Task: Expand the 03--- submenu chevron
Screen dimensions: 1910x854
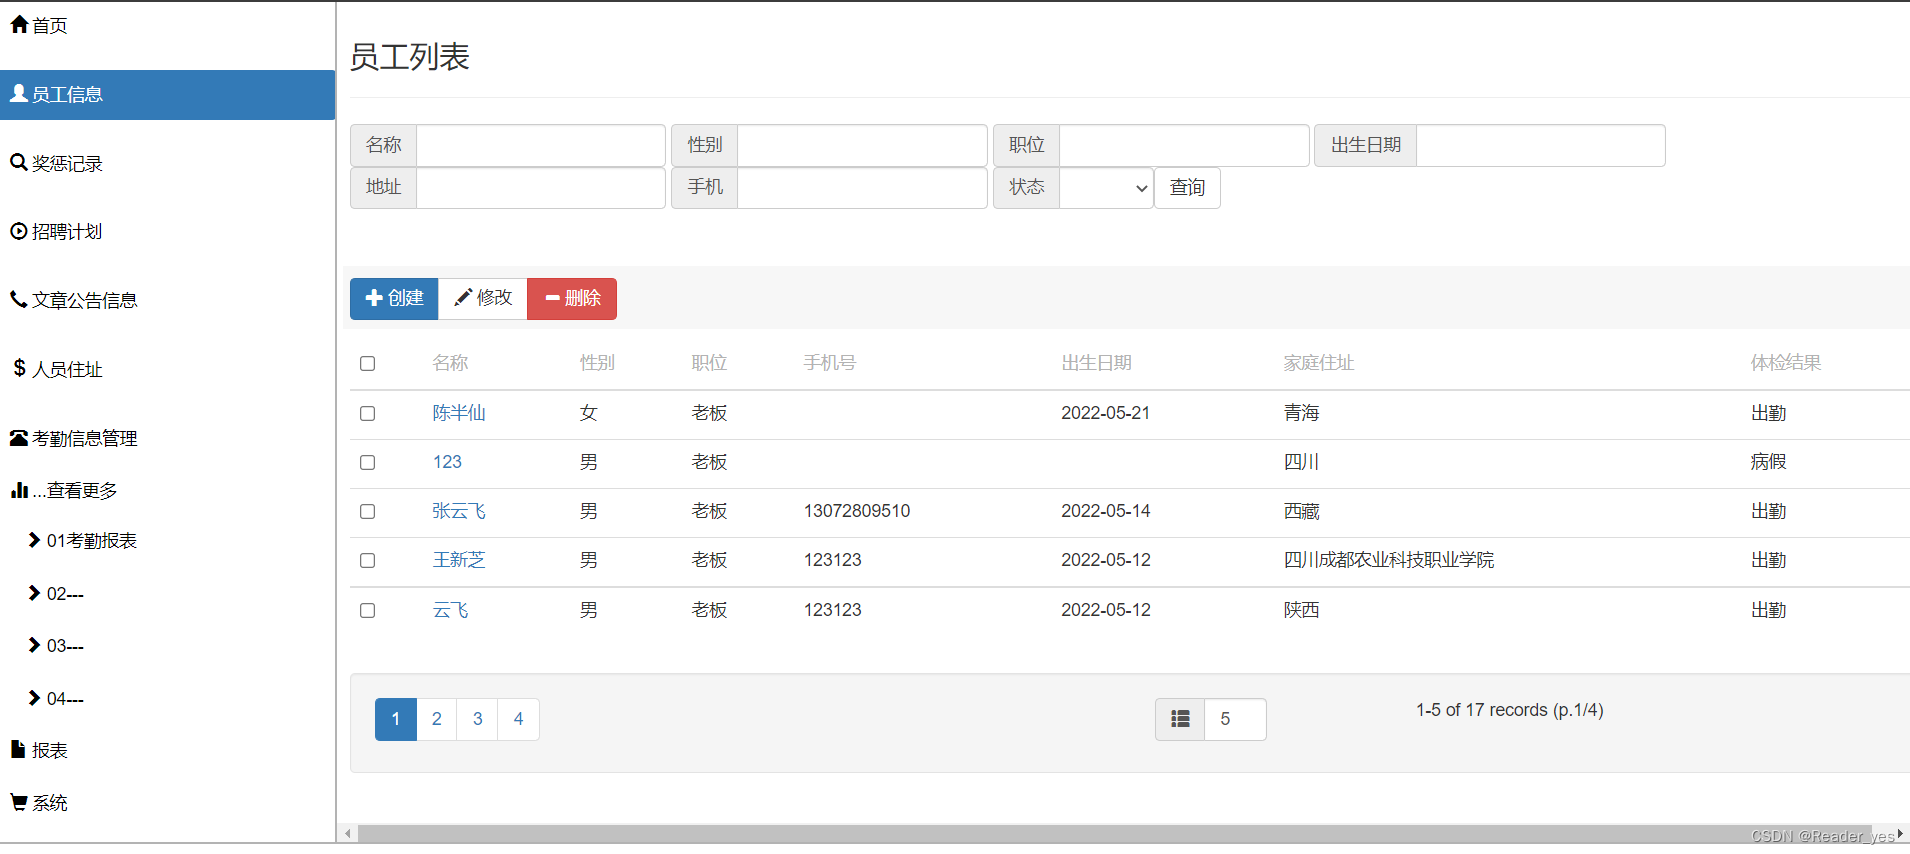Action: tap(35, 645)
